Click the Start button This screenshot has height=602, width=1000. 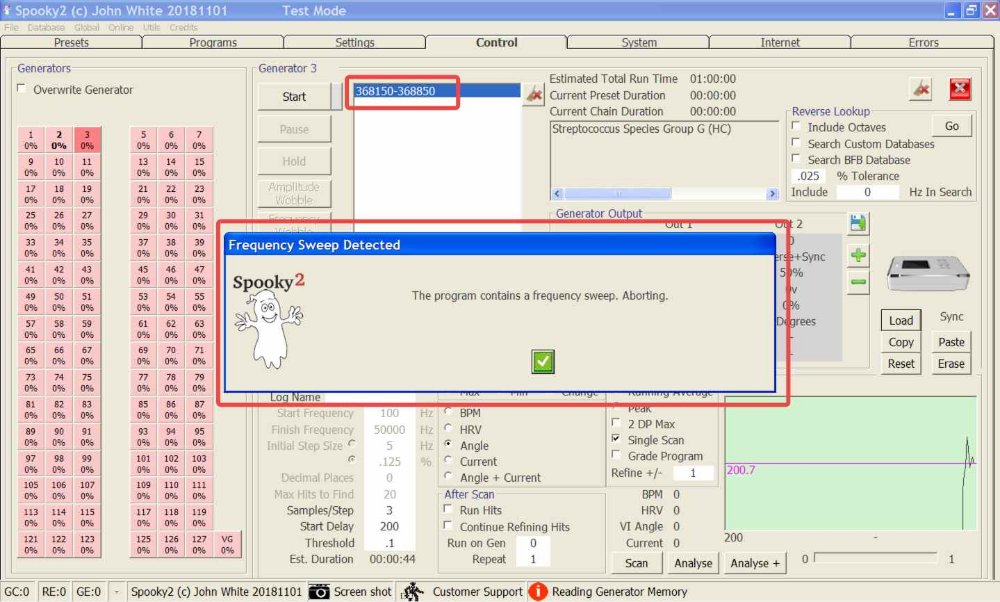click(x=294, y=96)
